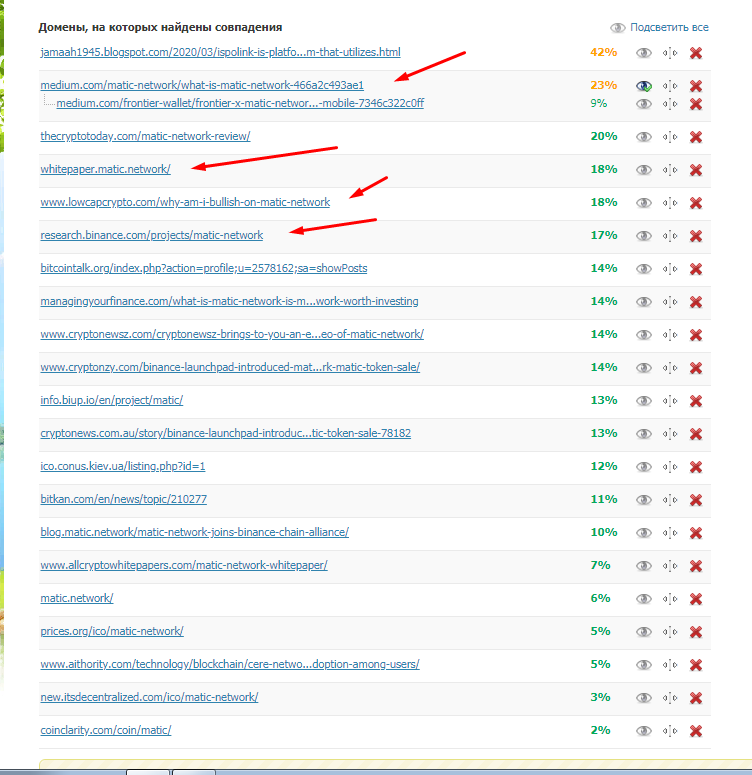Screen dimensions: 752x775
Task: Open thecryptotoday.com matic-network-review link
Action: click(x=145, y=136)
